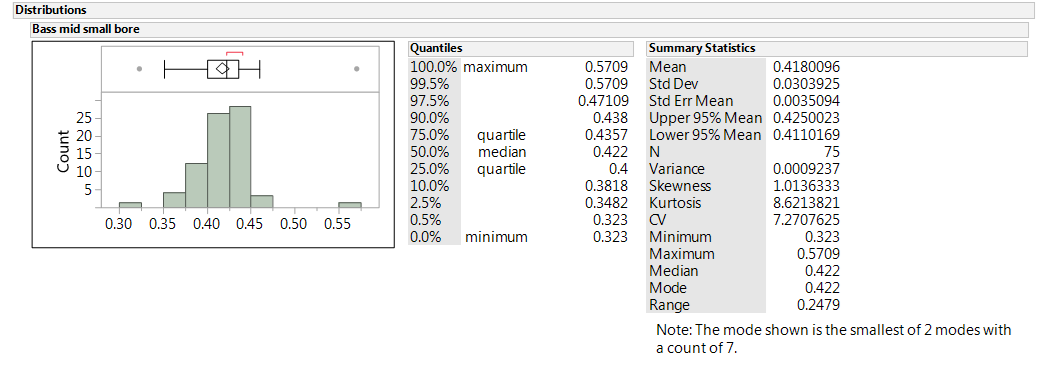Click the 0.5% quantile label
This screenshot has width=1038, height=367.
425,220
